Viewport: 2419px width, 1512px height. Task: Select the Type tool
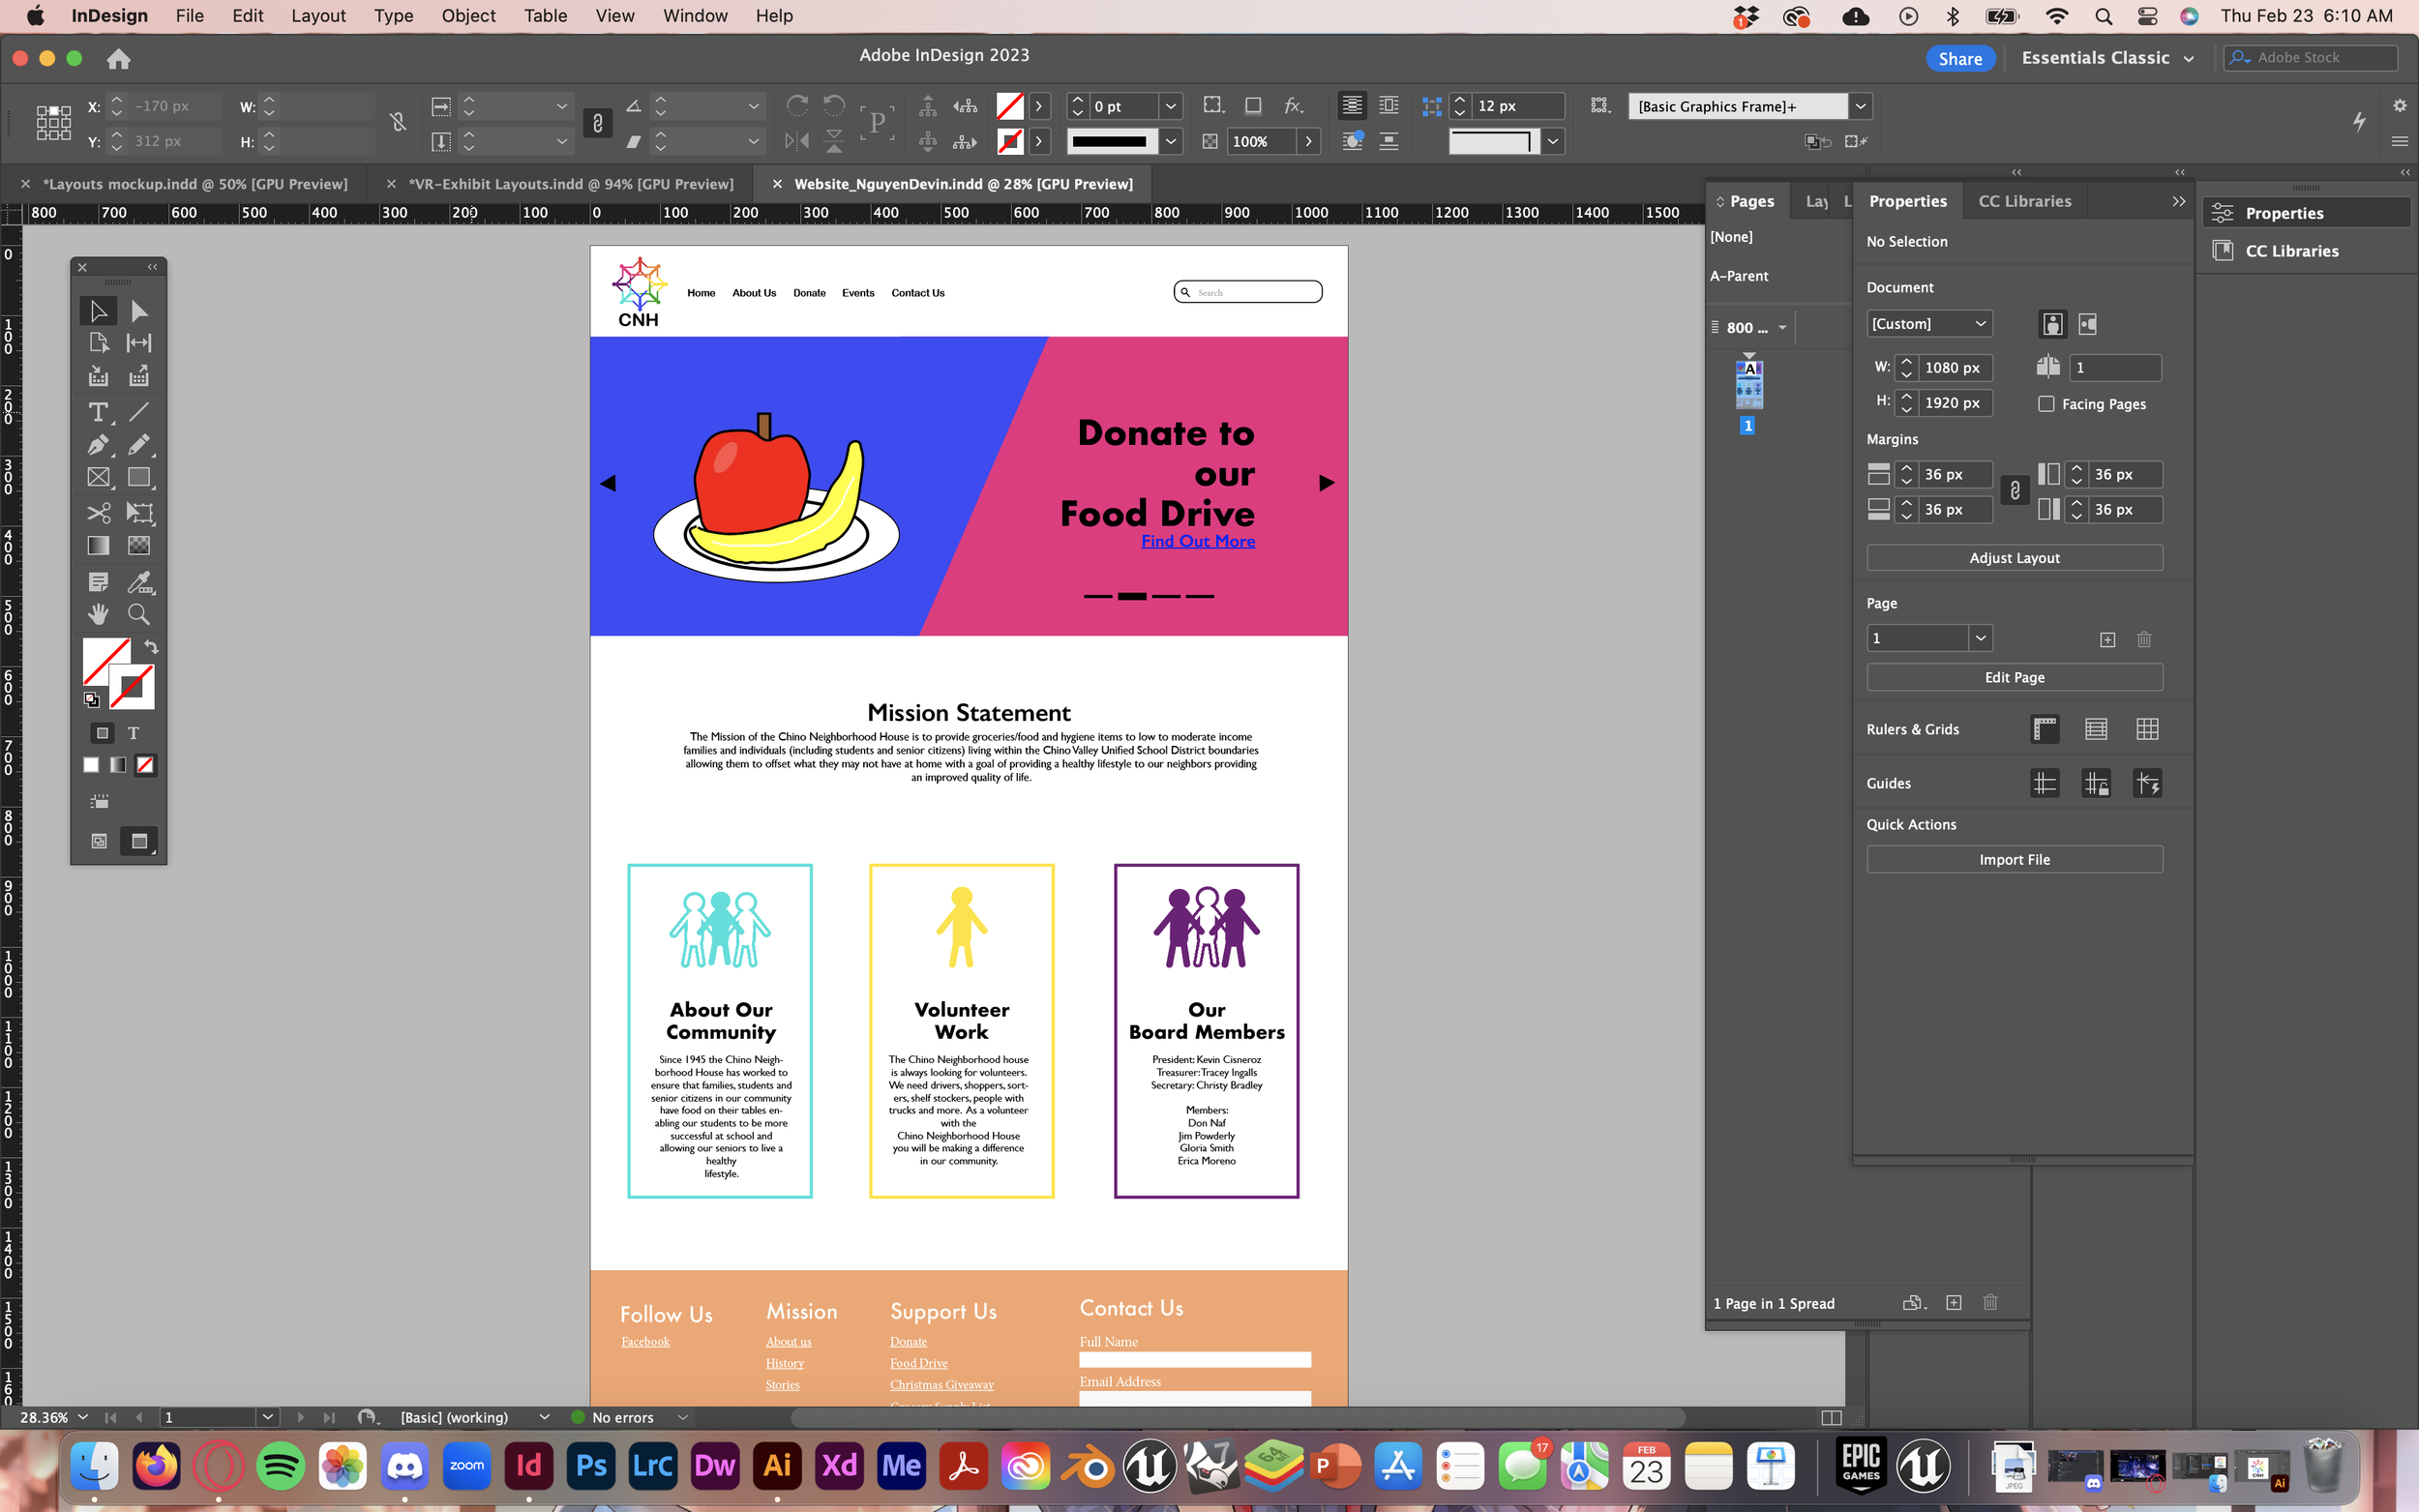pos(98,412)
